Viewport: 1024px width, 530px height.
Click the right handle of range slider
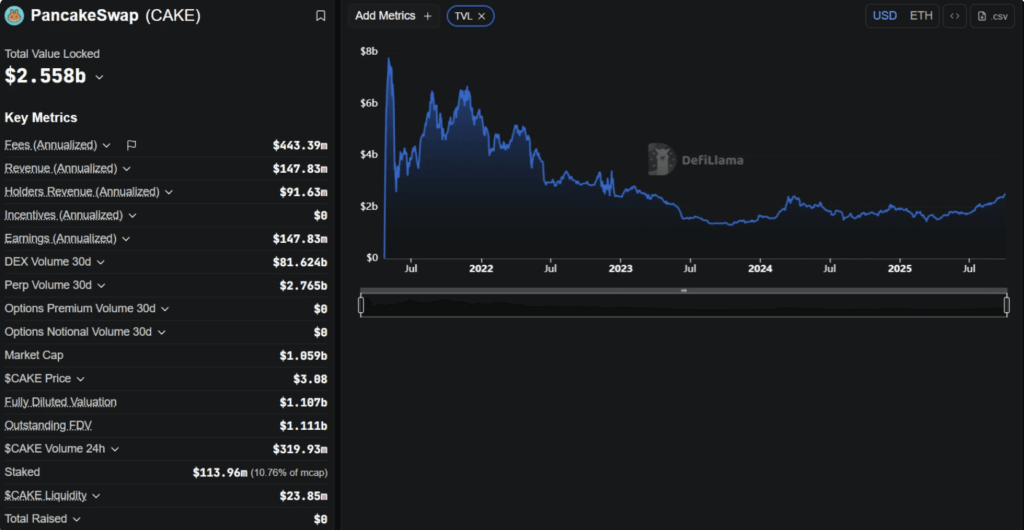[x=1006, y=306]
